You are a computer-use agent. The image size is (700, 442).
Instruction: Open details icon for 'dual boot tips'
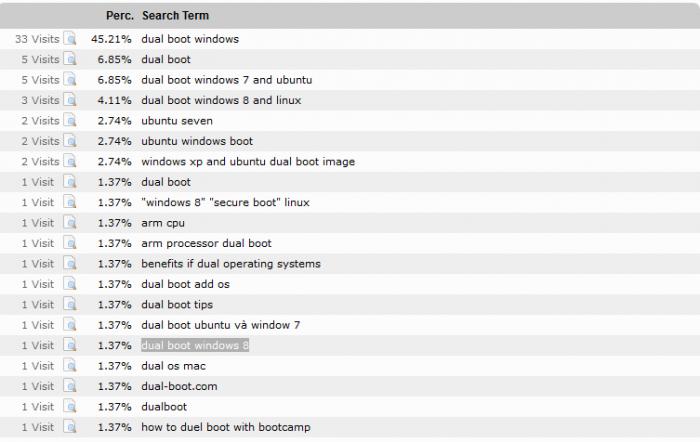pos(70,304)
